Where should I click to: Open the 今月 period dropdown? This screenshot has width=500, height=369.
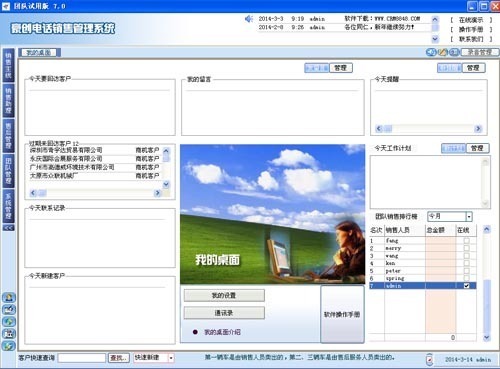point(469,217)
